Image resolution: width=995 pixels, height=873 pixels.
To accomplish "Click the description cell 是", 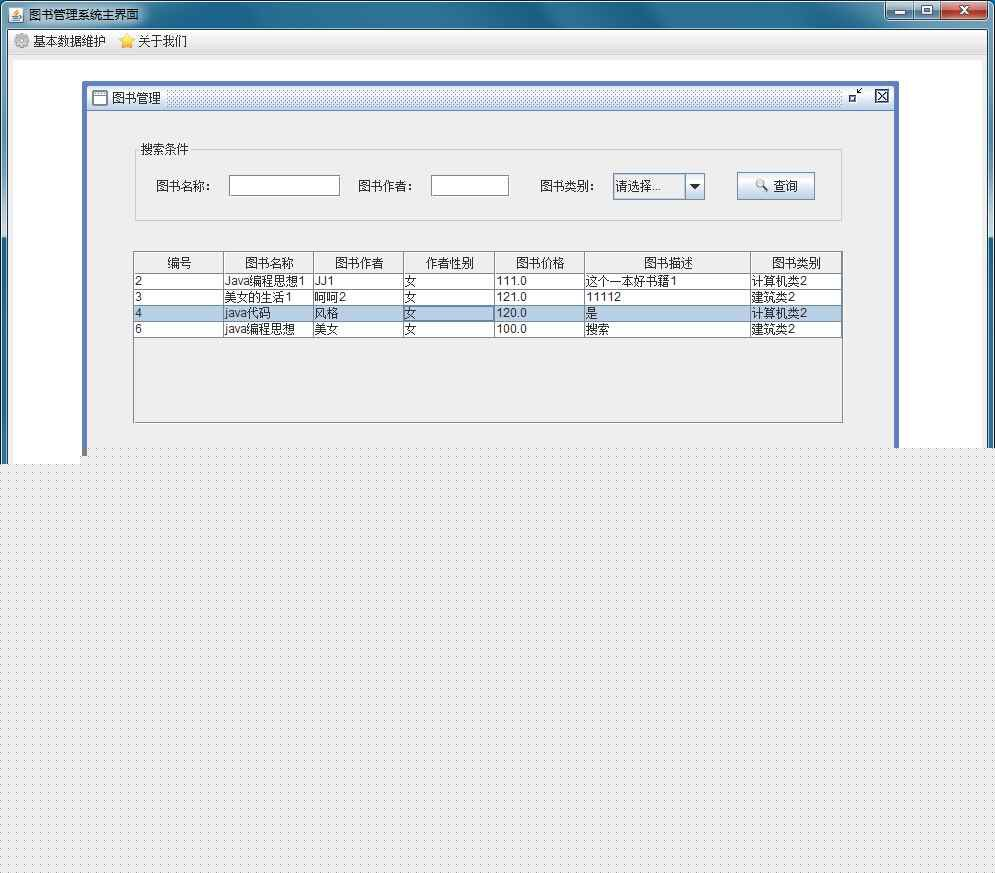I will click(668, 313).
